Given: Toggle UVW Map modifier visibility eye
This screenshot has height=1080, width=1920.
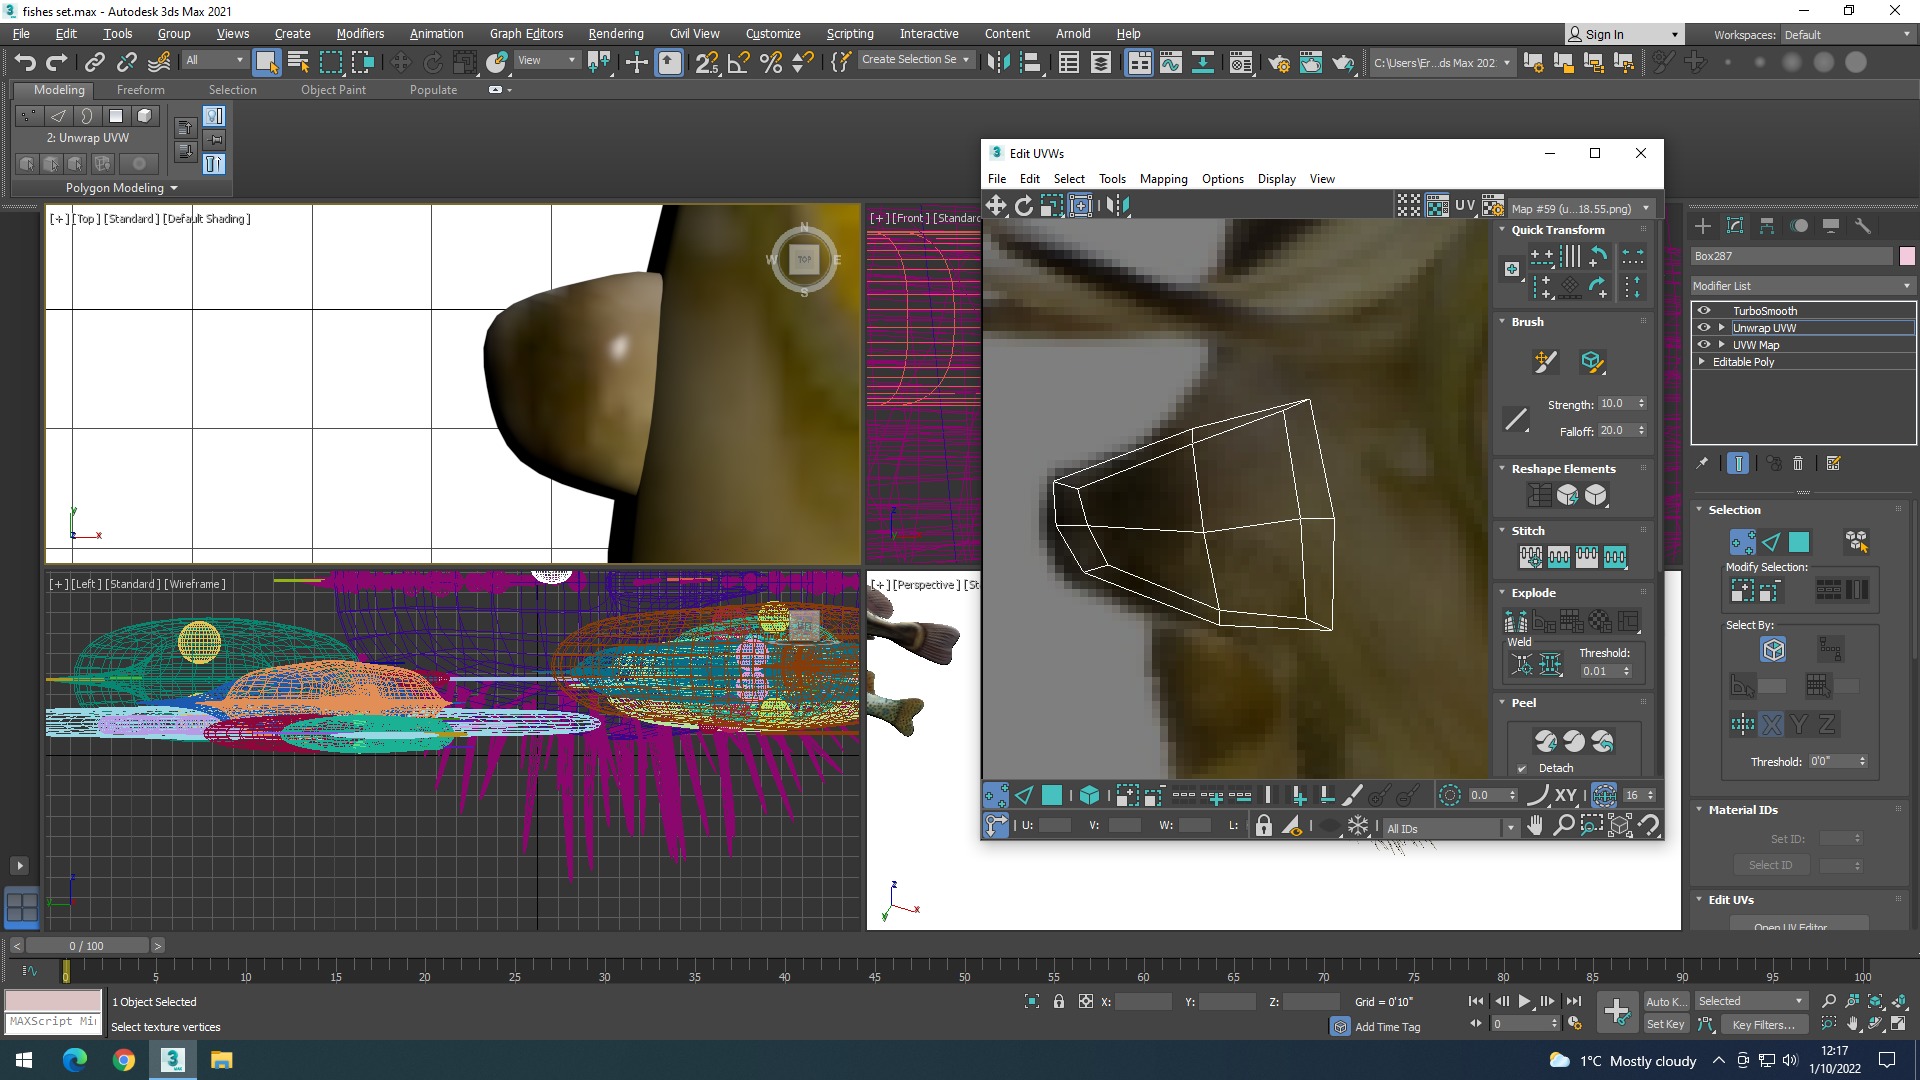Looking at the screenshot, I should [1704, 344].
